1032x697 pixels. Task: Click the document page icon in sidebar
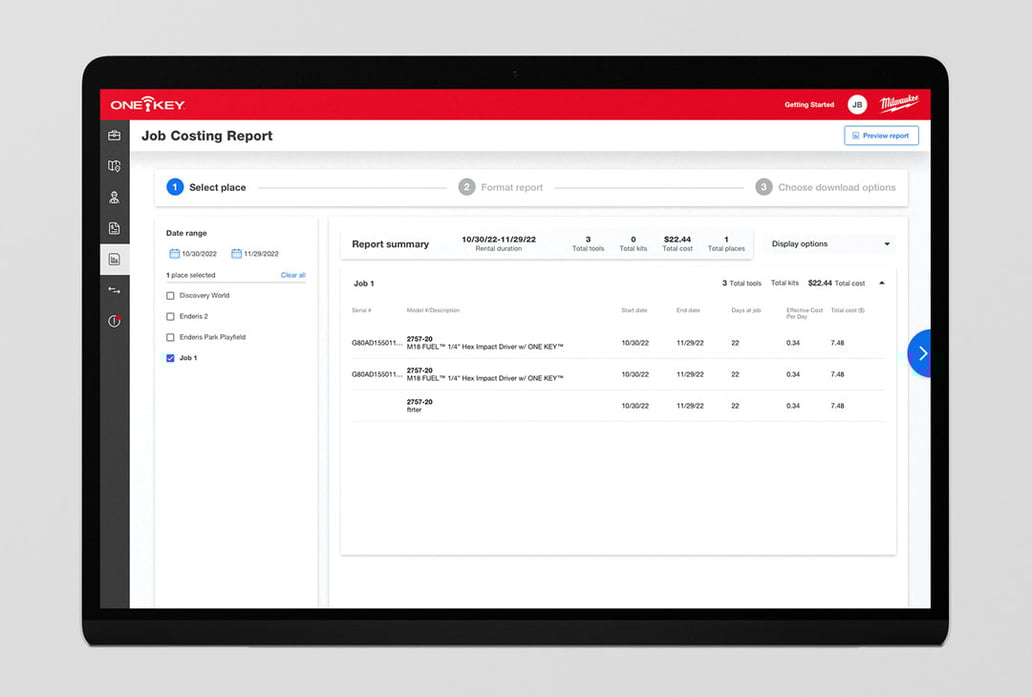pos(114,227)
